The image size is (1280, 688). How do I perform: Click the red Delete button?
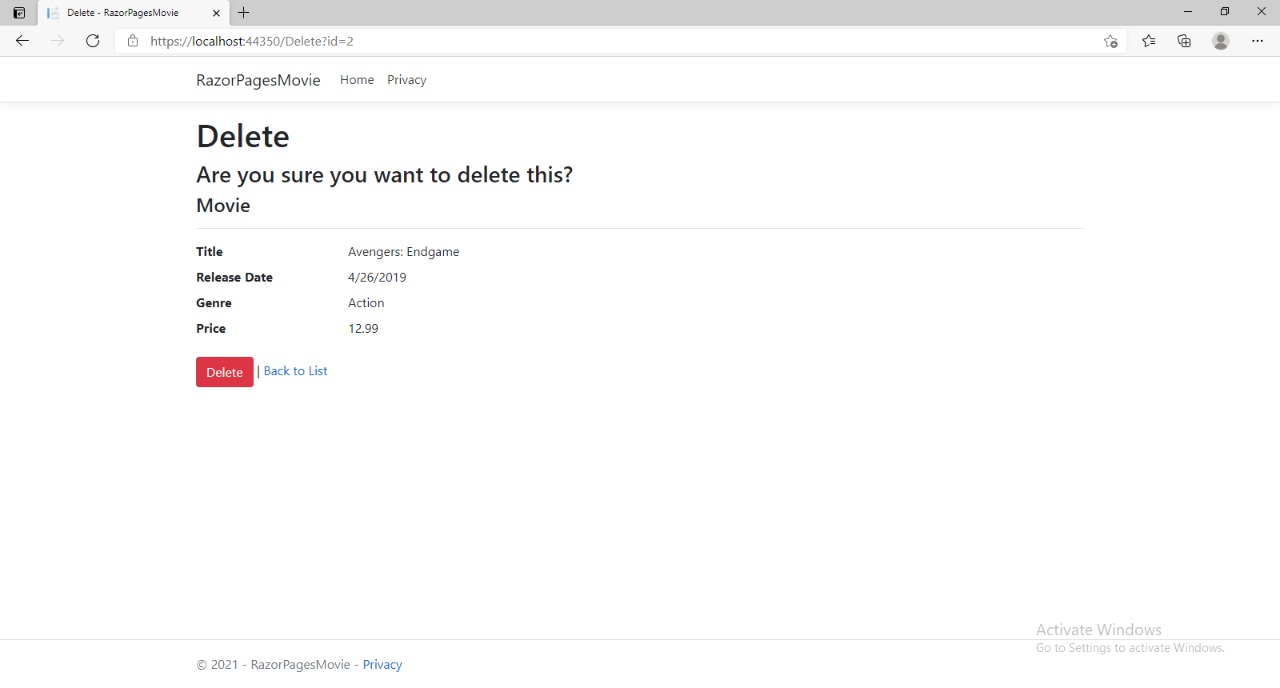225,372
